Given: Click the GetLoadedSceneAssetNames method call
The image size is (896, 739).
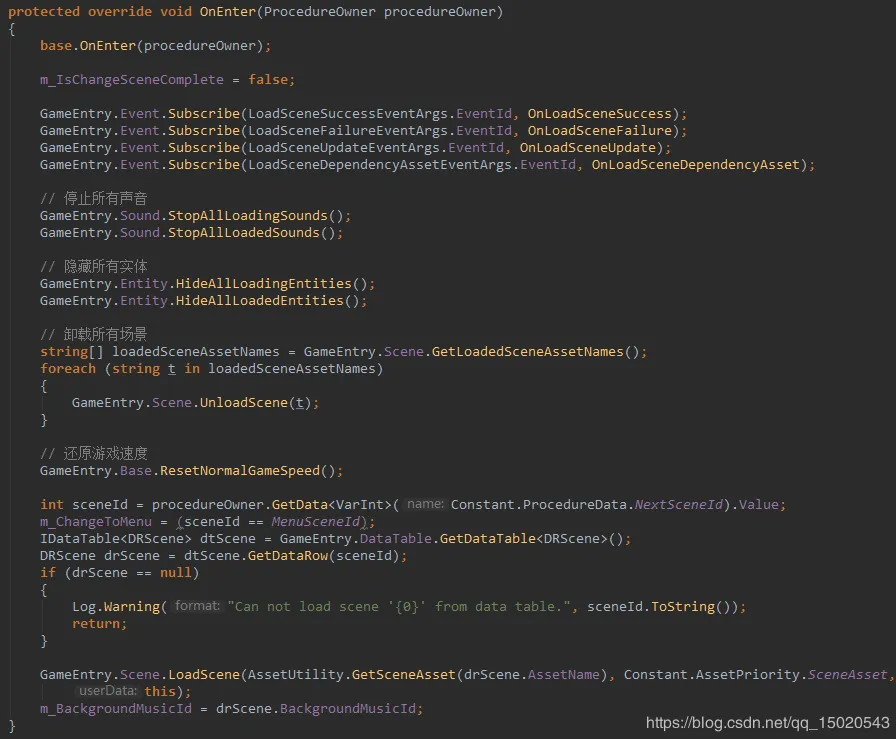Looking at the screenshot, I should 527,351.
